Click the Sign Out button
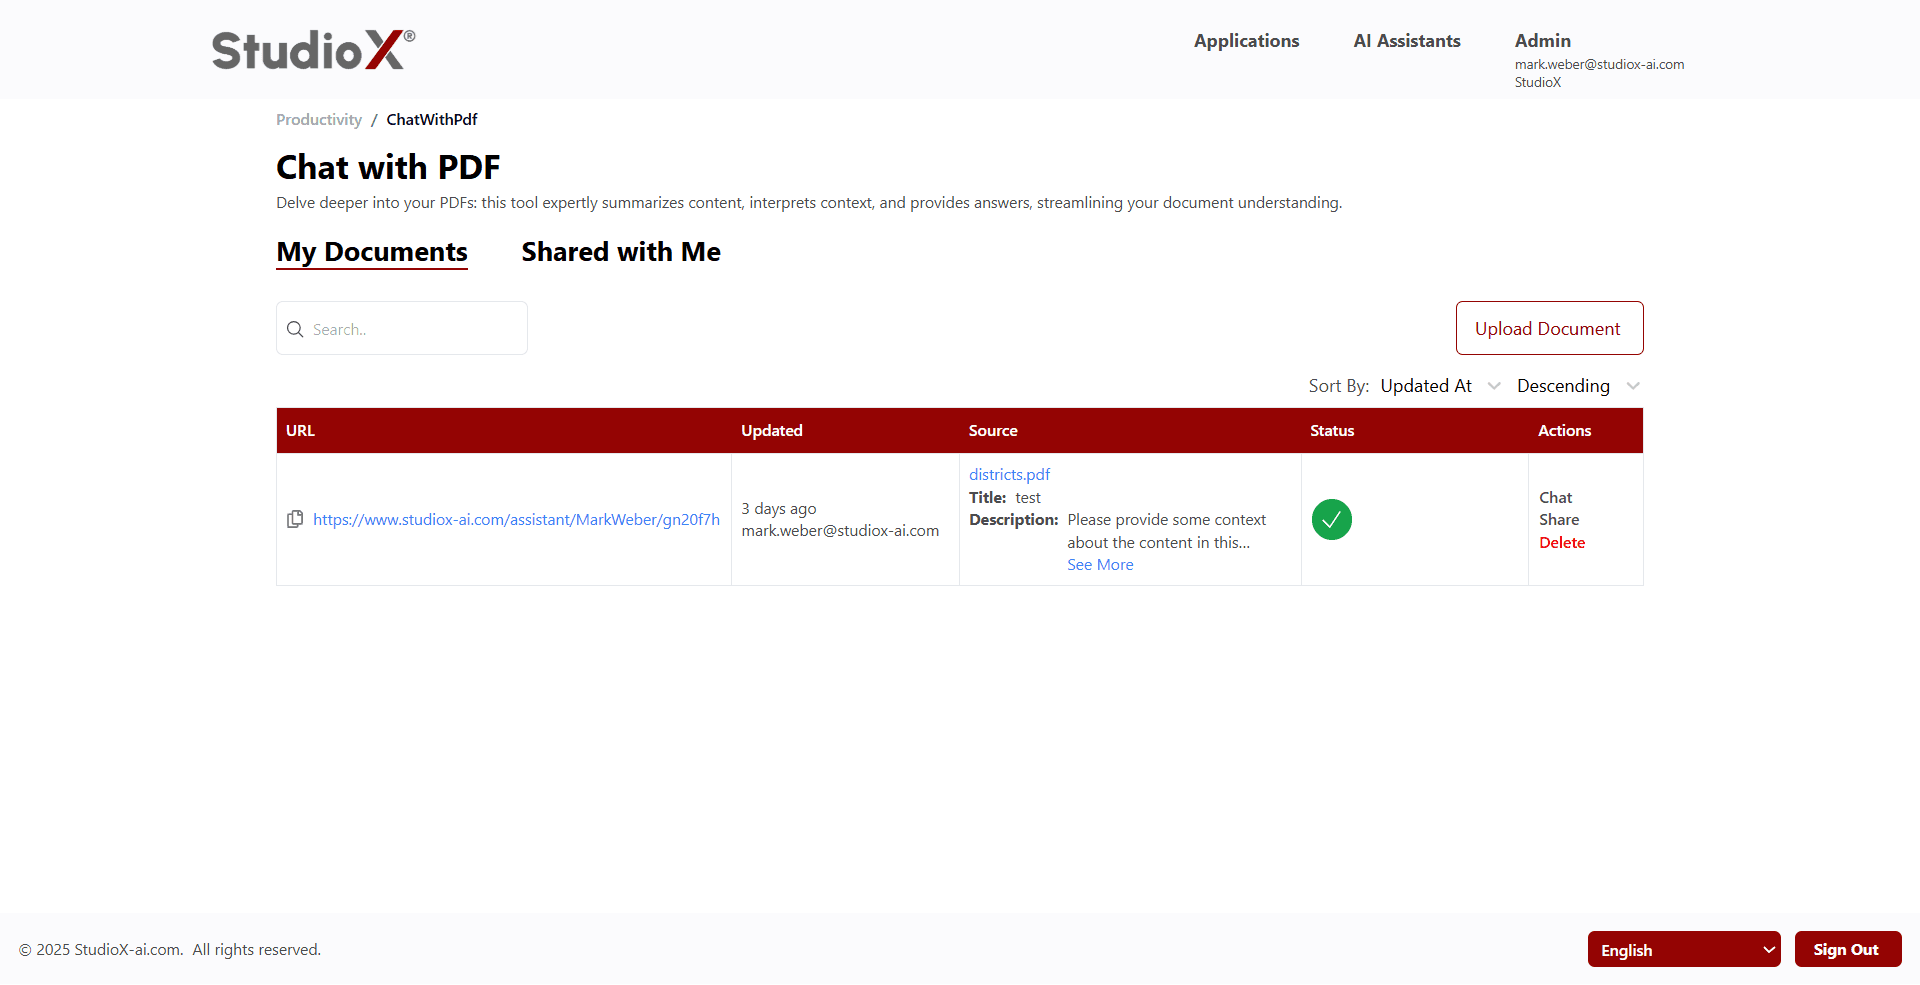Viewport: 1920px width, 985px height. [x=1848, y=949]
